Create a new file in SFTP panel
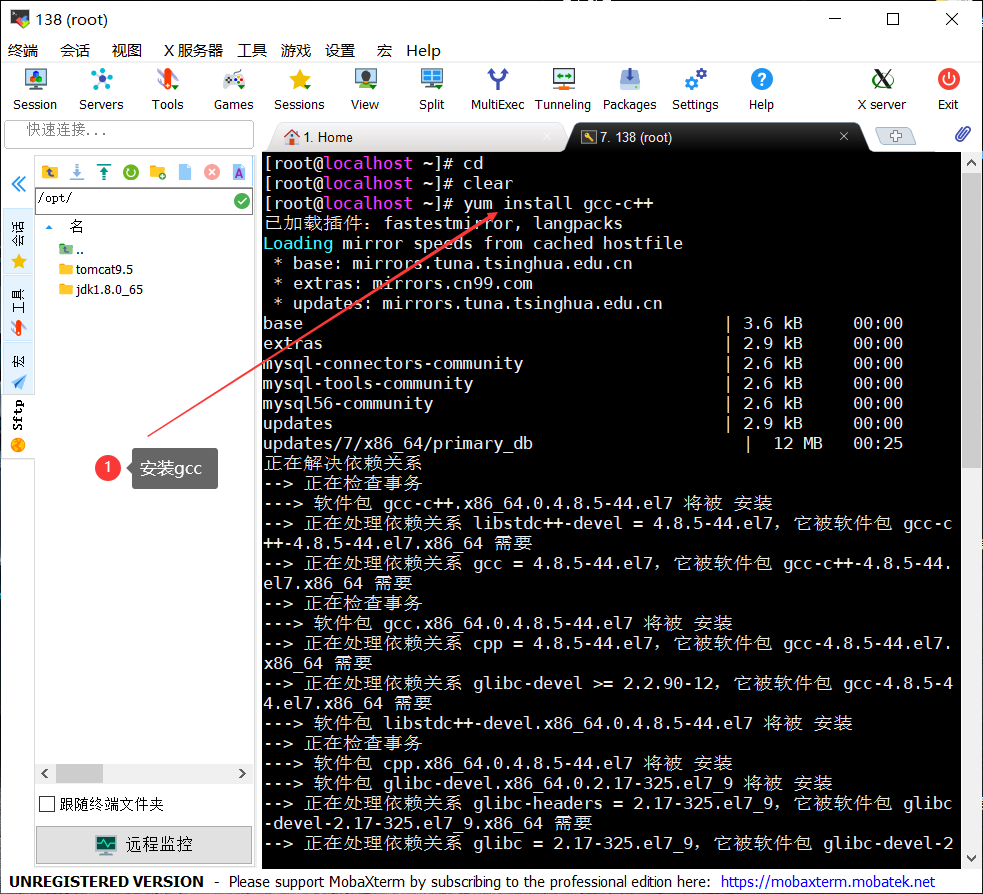The height and width of the screenshot is (894, 983). pyautogui.click(x=185, y=172)
